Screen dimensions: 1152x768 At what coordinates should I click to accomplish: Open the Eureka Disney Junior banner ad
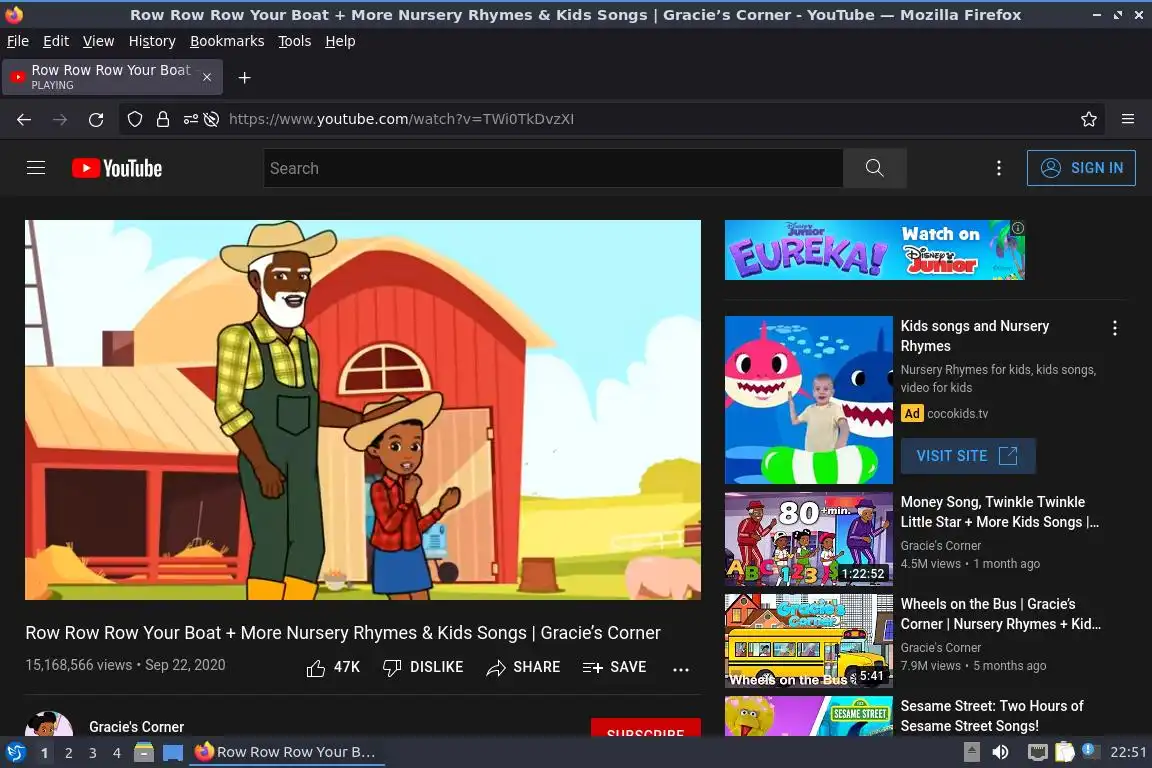point(874,250)
